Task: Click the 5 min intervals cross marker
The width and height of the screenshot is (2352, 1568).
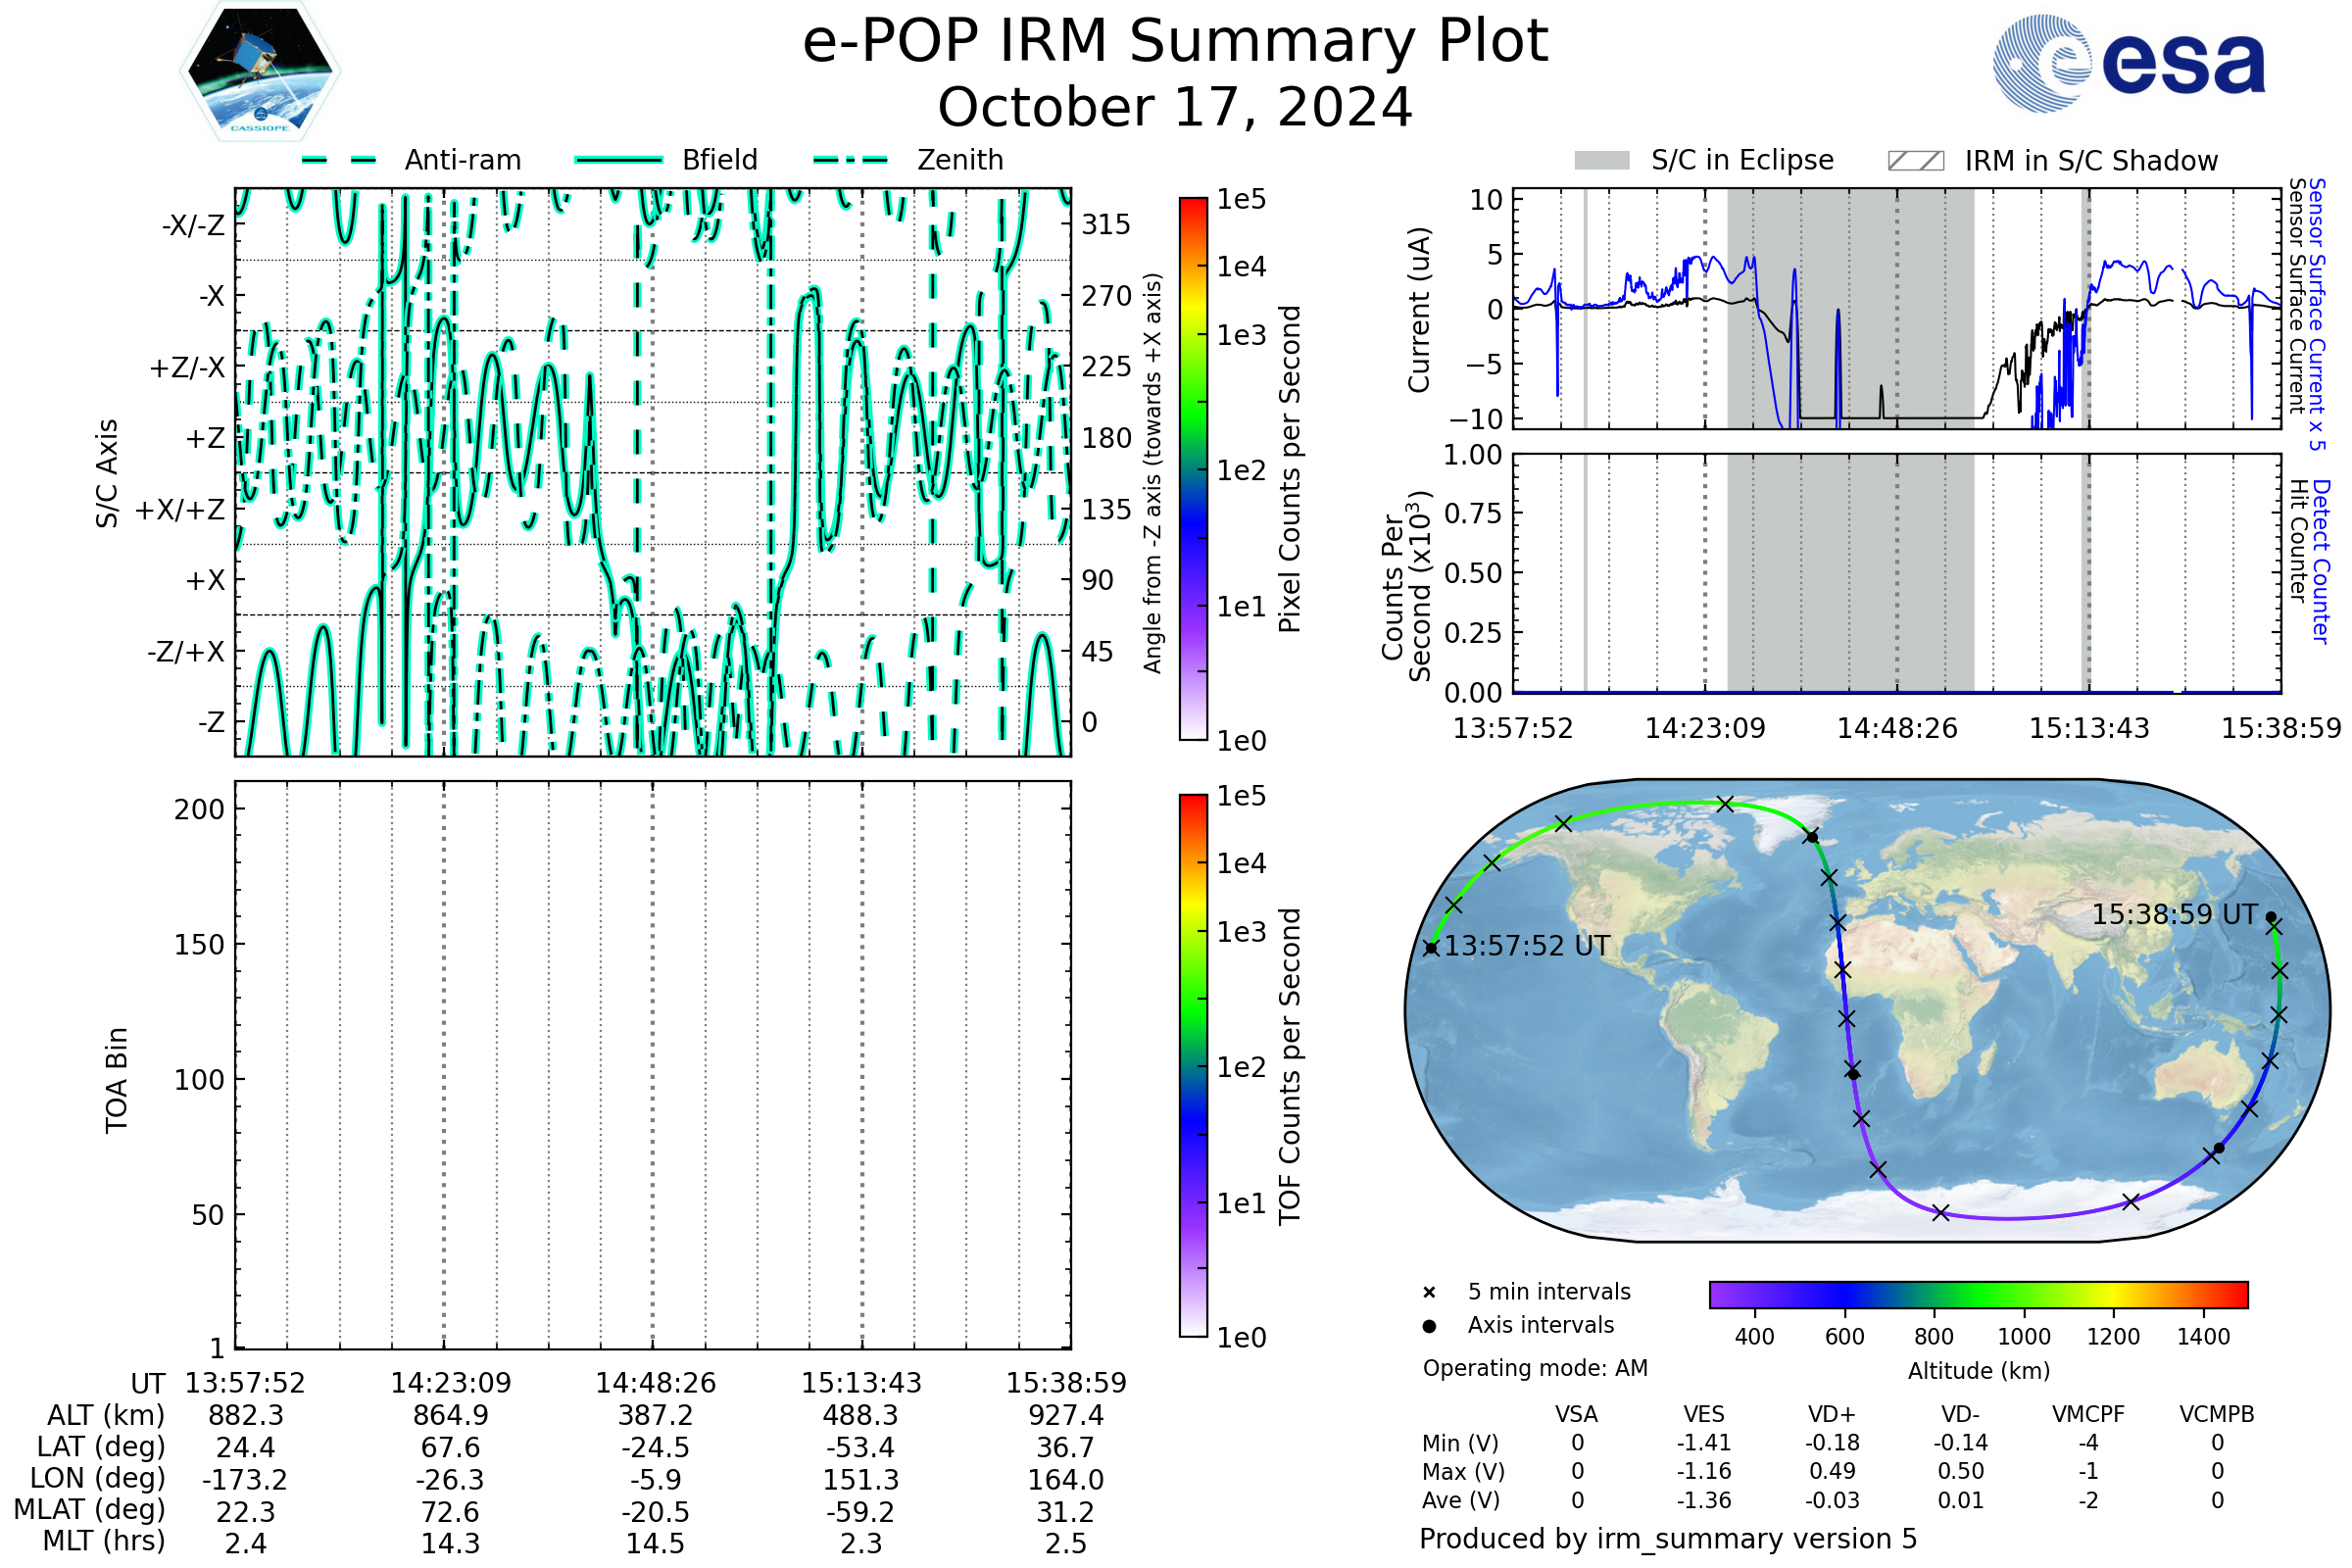Action: (1429, 1293)
